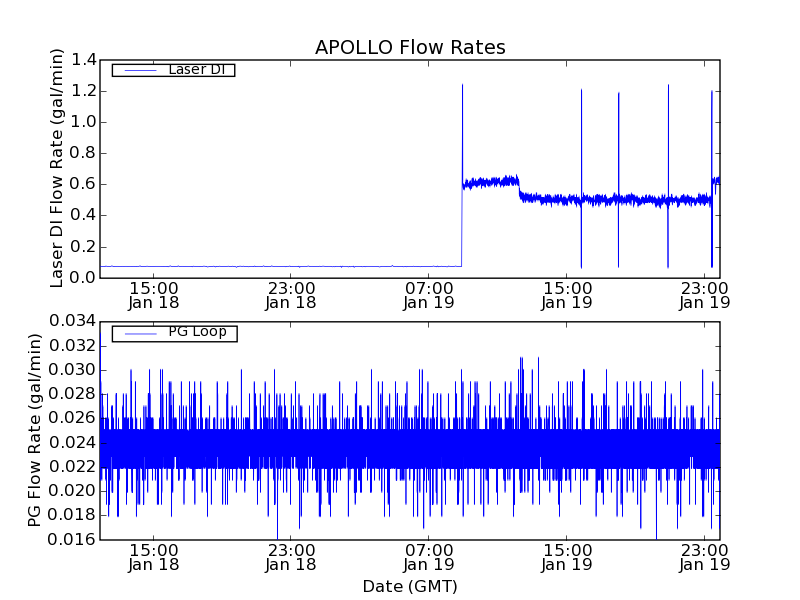Click the PG Flow Rate axis label
Image resolution: width=800 pixels, height=600 pixels.
point(34,430)
